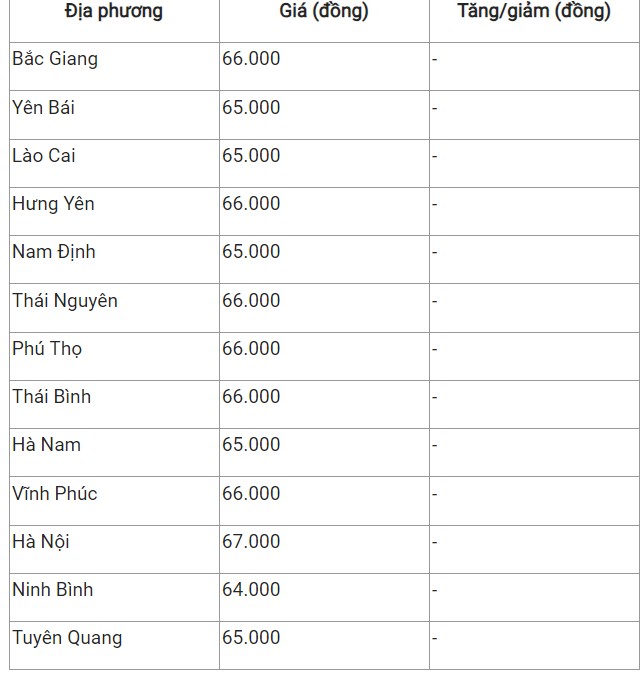Select the Ninh Bình cell
The height and width of the screenshot is (678, 644).
point(53,590)
